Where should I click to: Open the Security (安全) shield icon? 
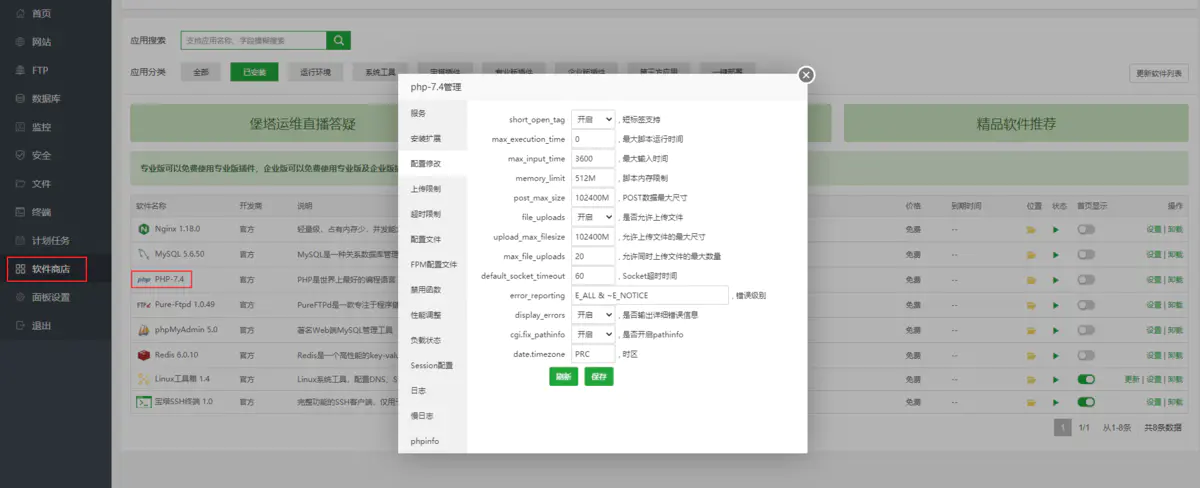pos(20,155)
